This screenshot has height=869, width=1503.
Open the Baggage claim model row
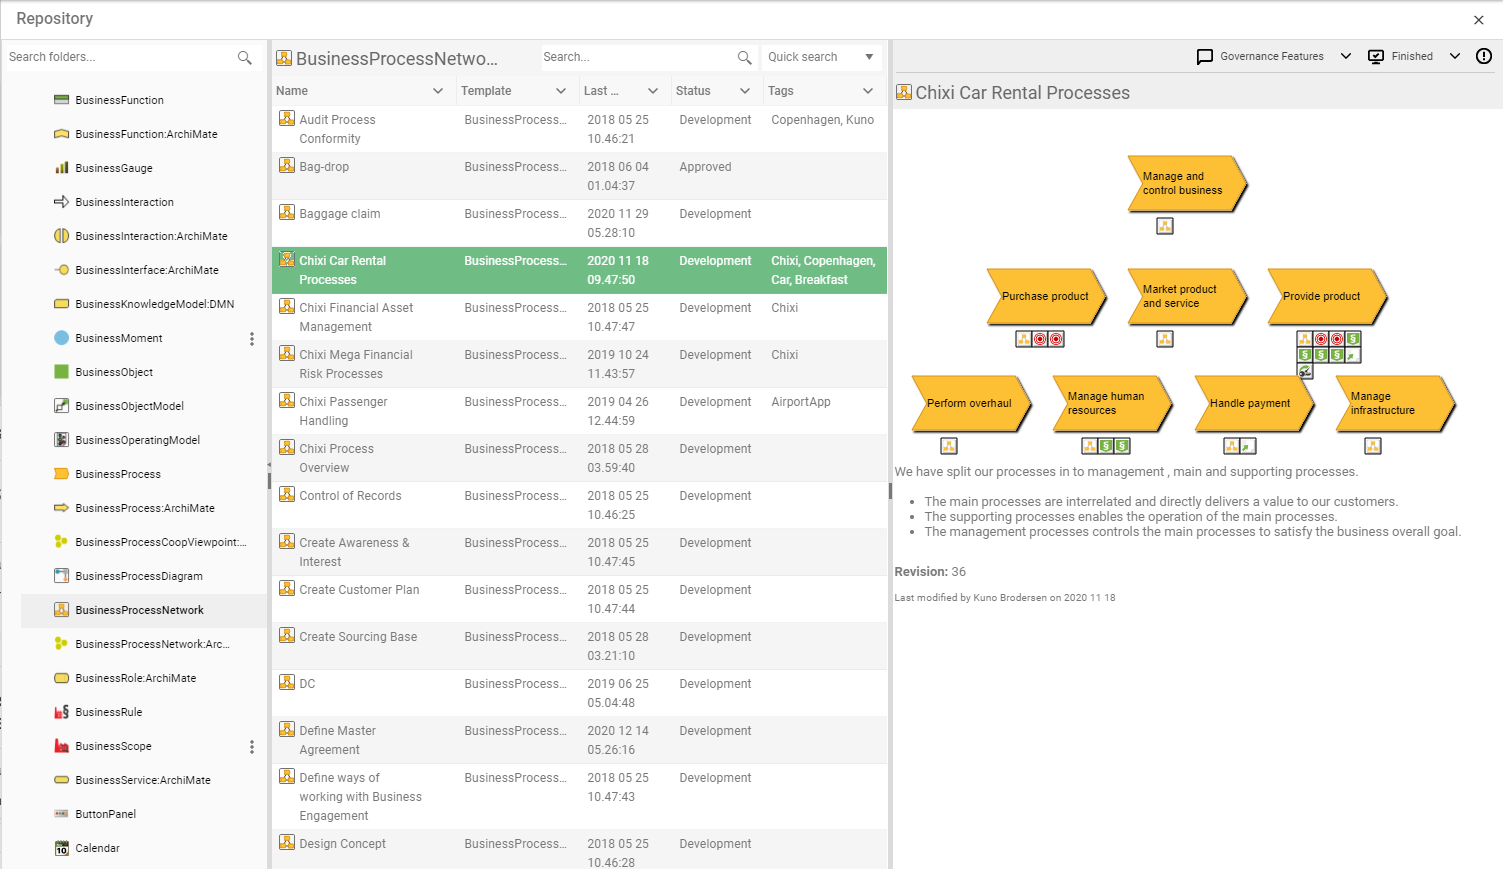(x=340, y=214)
